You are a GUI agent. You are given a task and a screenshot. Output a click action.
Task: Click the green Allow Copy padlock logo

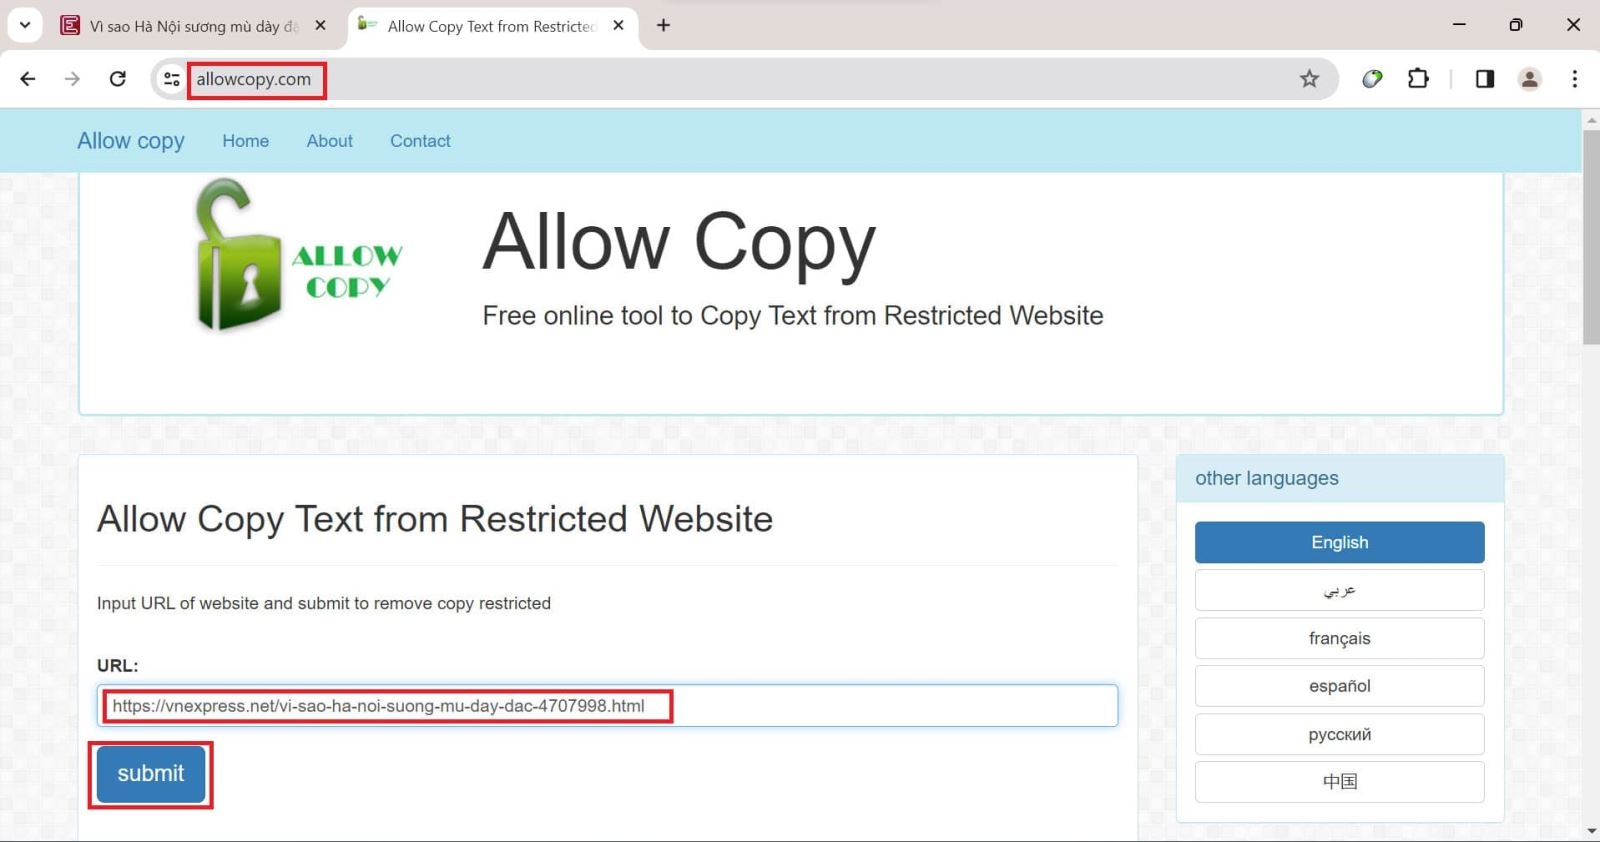click(x=297, y=255)
